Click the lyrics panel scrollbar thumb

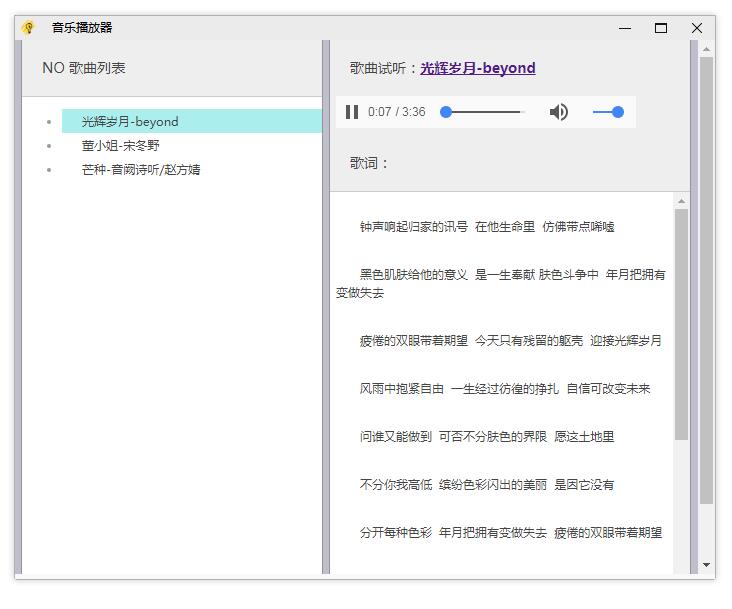click(x=681, y=324)
